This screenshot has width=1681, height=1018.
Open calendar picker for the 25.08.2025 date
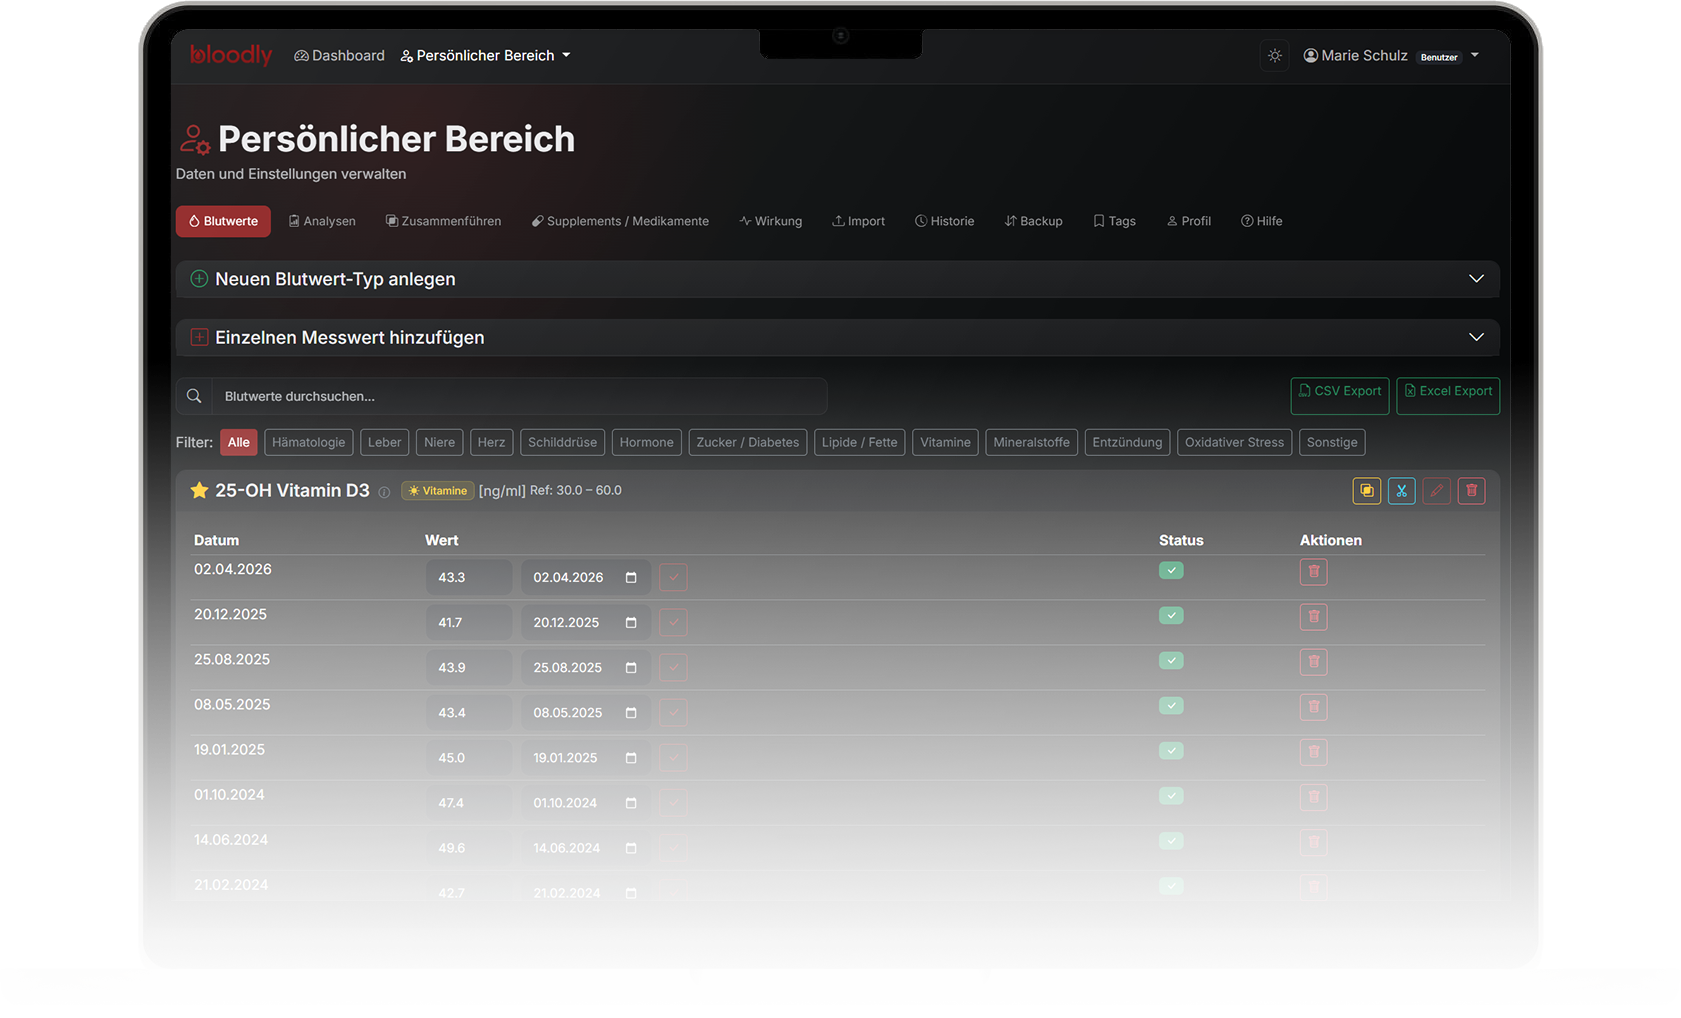631,668
